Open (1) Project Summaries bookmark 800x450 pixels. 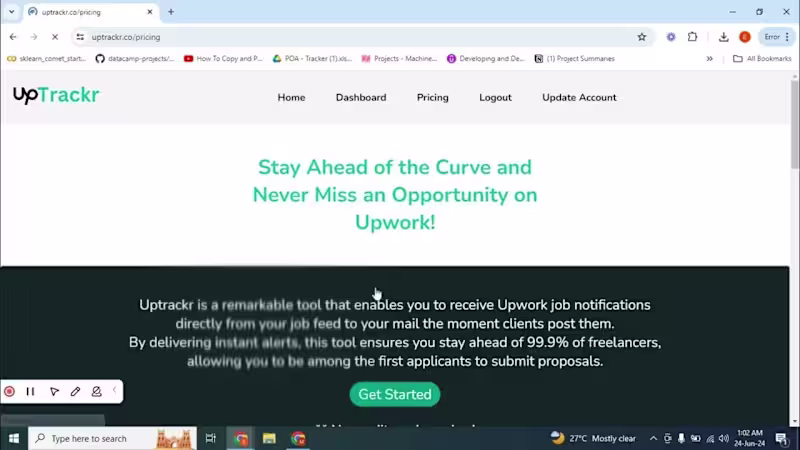(574, 59)
